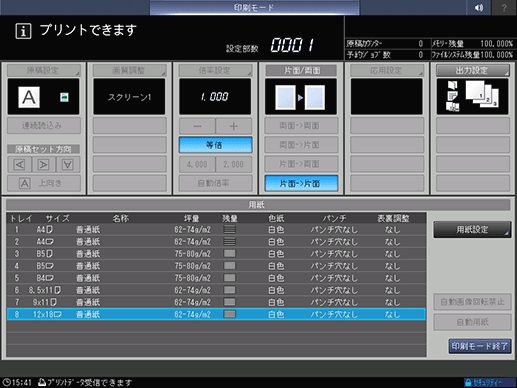Click tray 3 remaining amount indicator

[230, 254]
